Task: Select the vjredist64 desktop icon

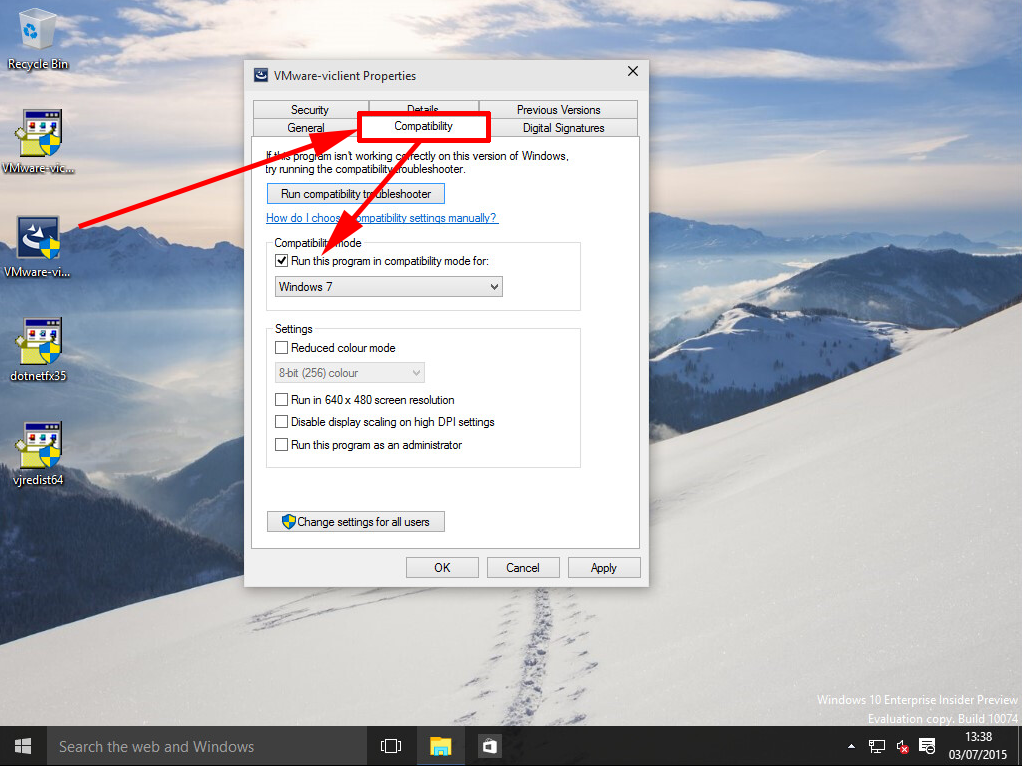Action: [x=39, y=454]
